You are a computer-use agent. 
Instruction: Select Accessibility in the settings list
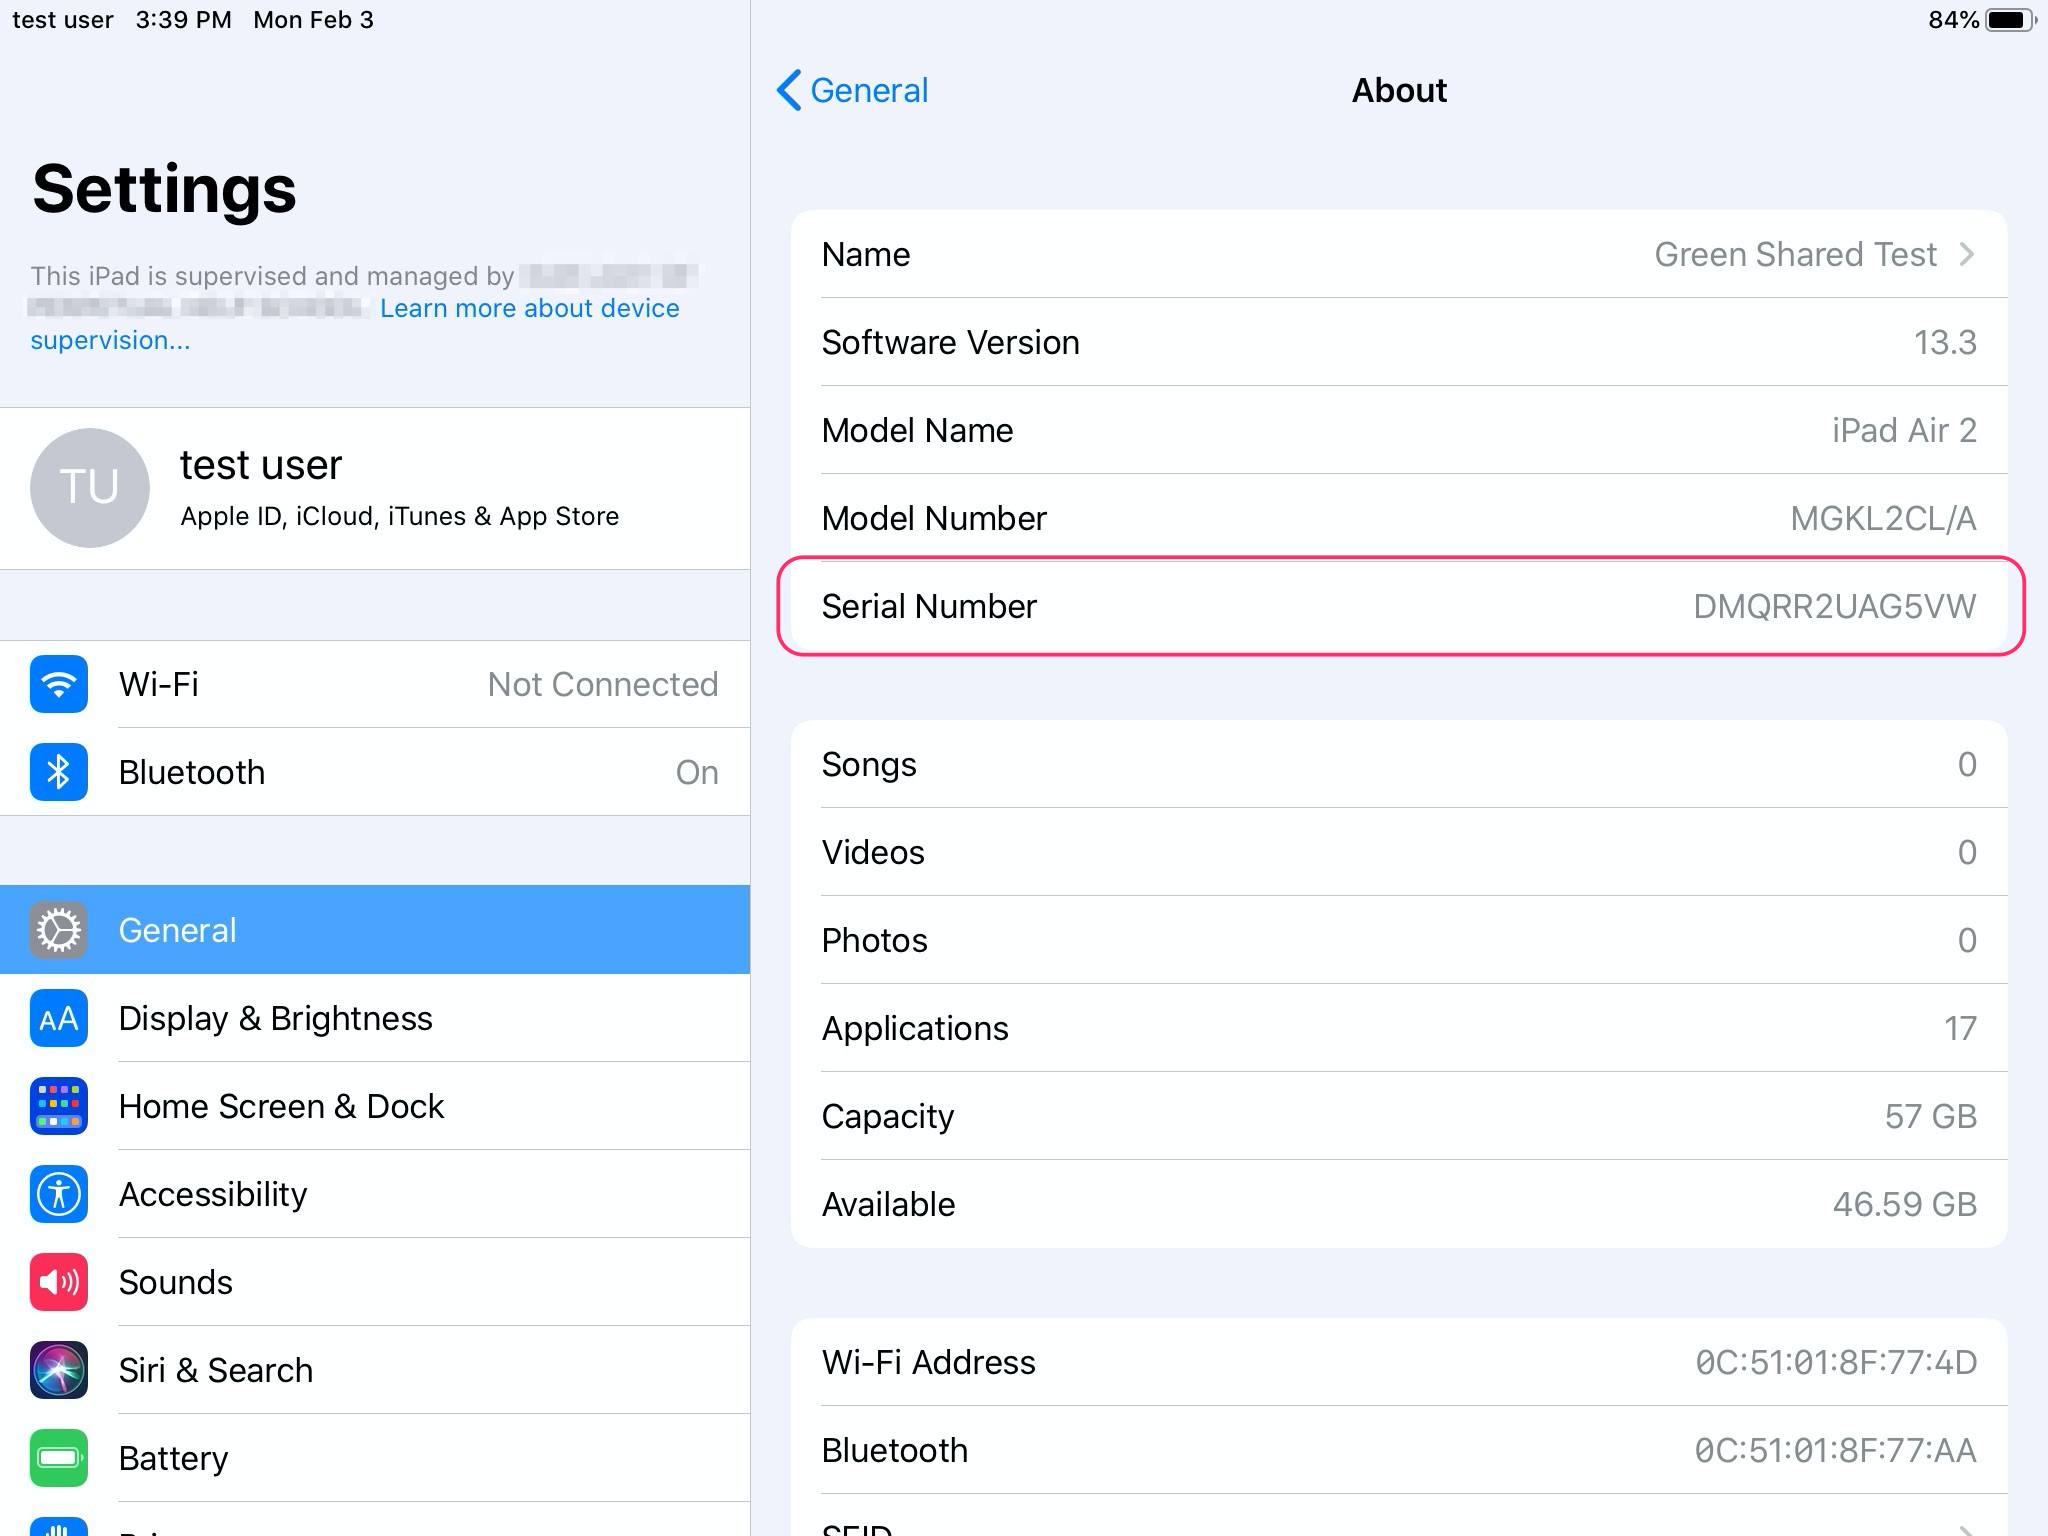click(213, 1194)
